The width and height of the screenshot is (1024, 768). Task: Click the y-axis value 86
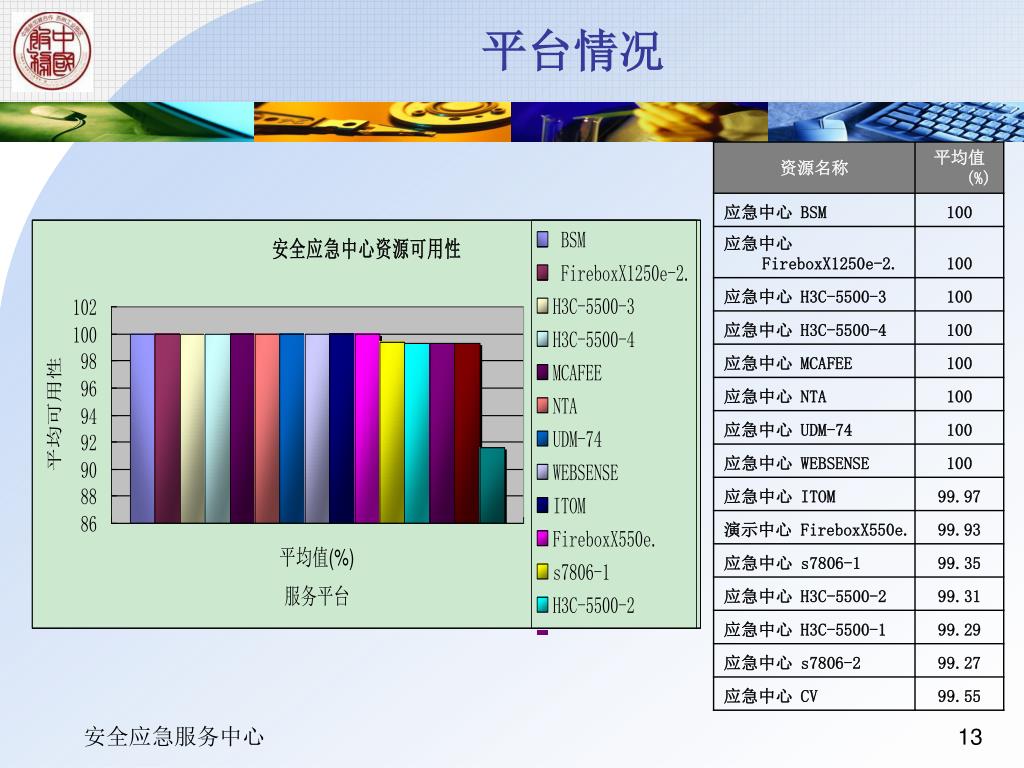(88, 524)
